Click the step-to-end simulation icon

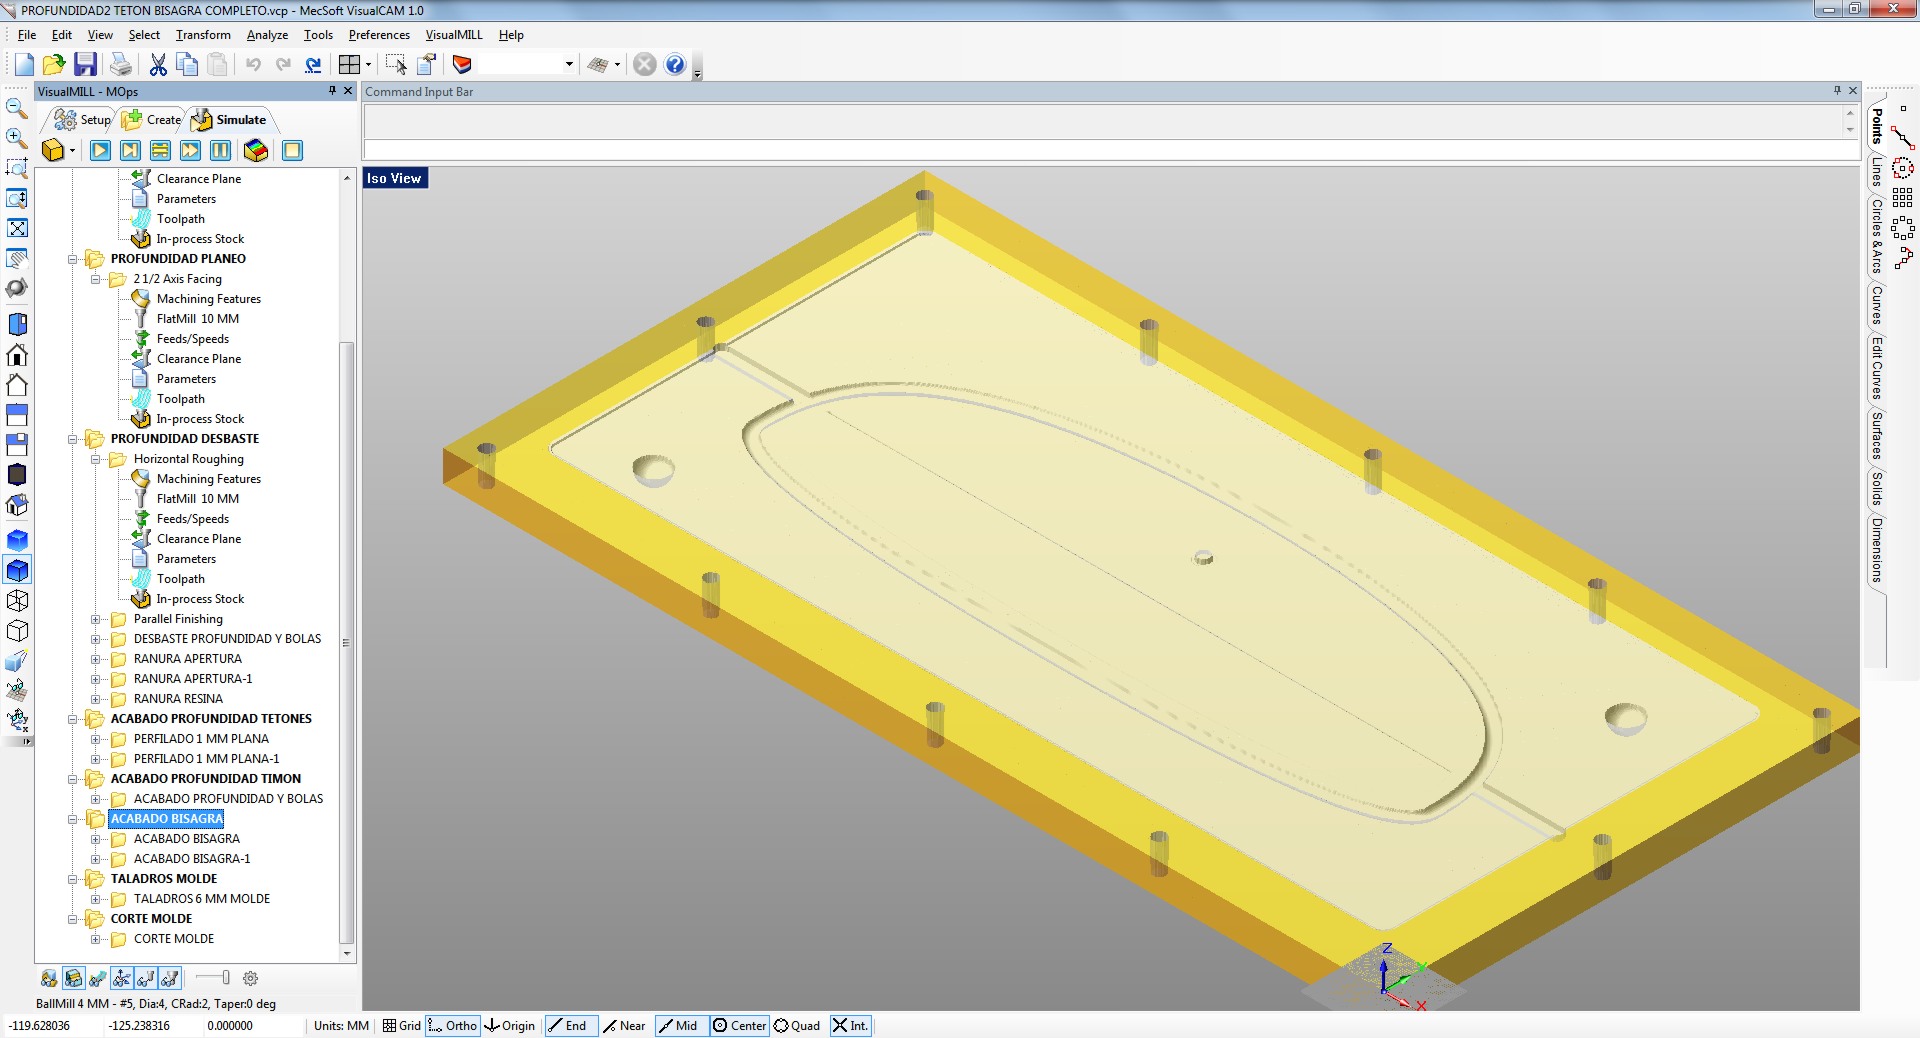(130, 151)
